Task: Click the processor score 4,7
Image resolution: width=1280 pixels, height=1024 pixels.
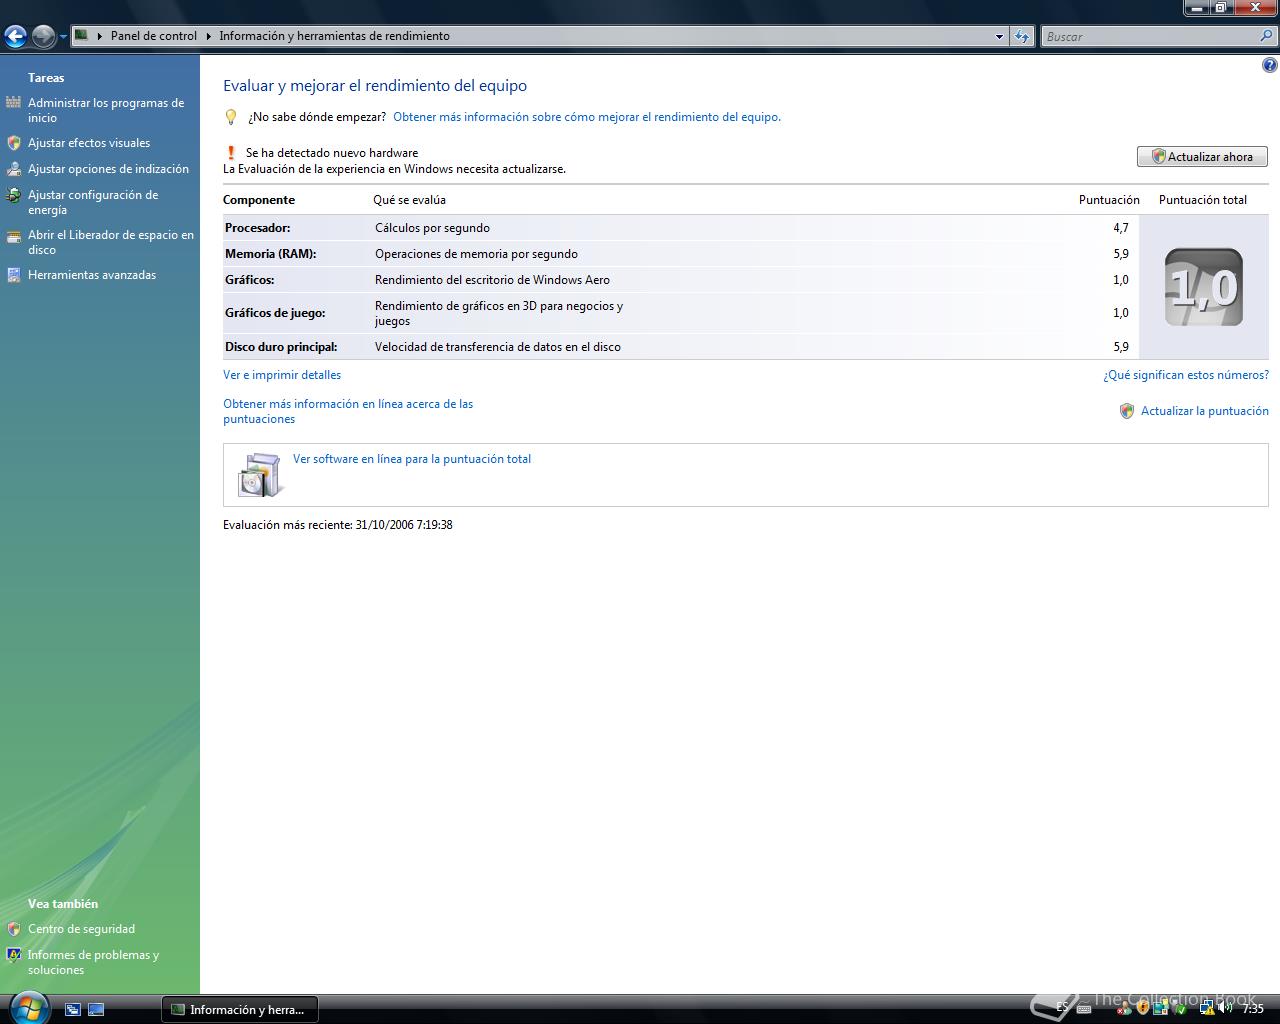Action: click(1121, 228)
